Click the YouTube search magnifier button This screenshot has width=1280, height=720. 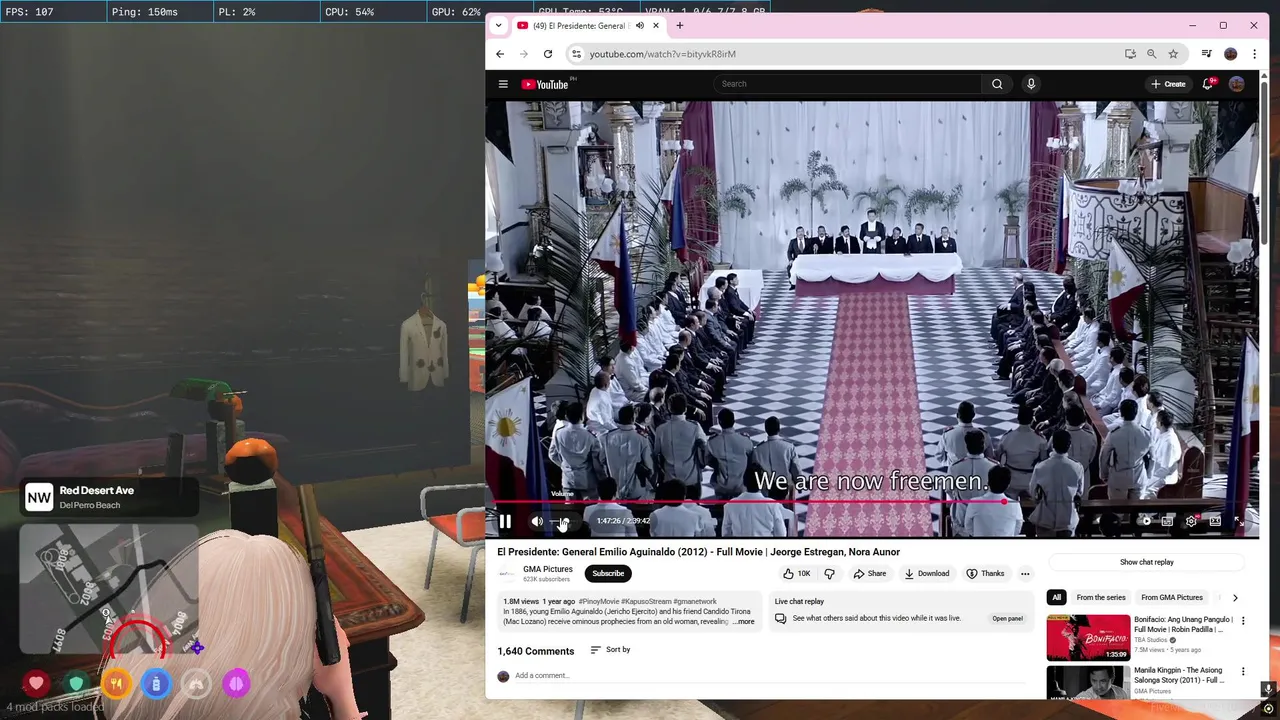(997, 84)
